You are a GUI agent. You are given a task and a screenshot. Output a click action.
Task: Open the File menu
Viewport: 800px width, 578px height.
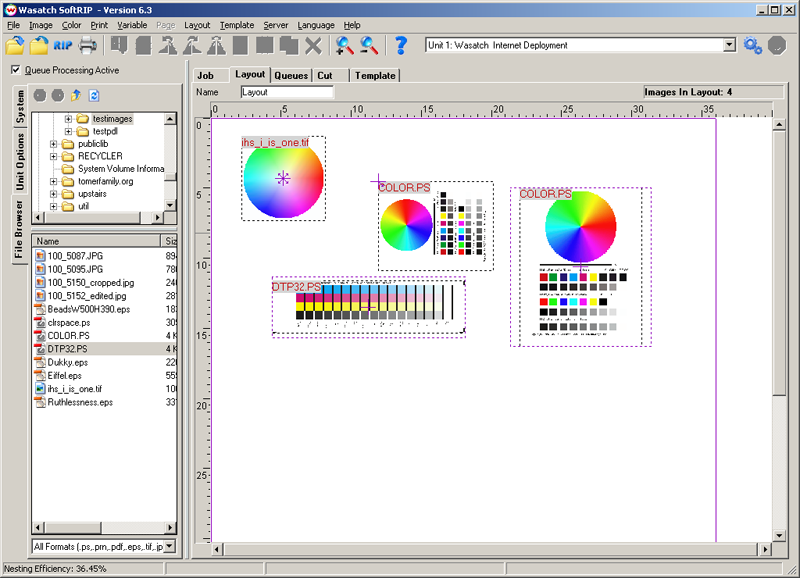pos(13,25)
